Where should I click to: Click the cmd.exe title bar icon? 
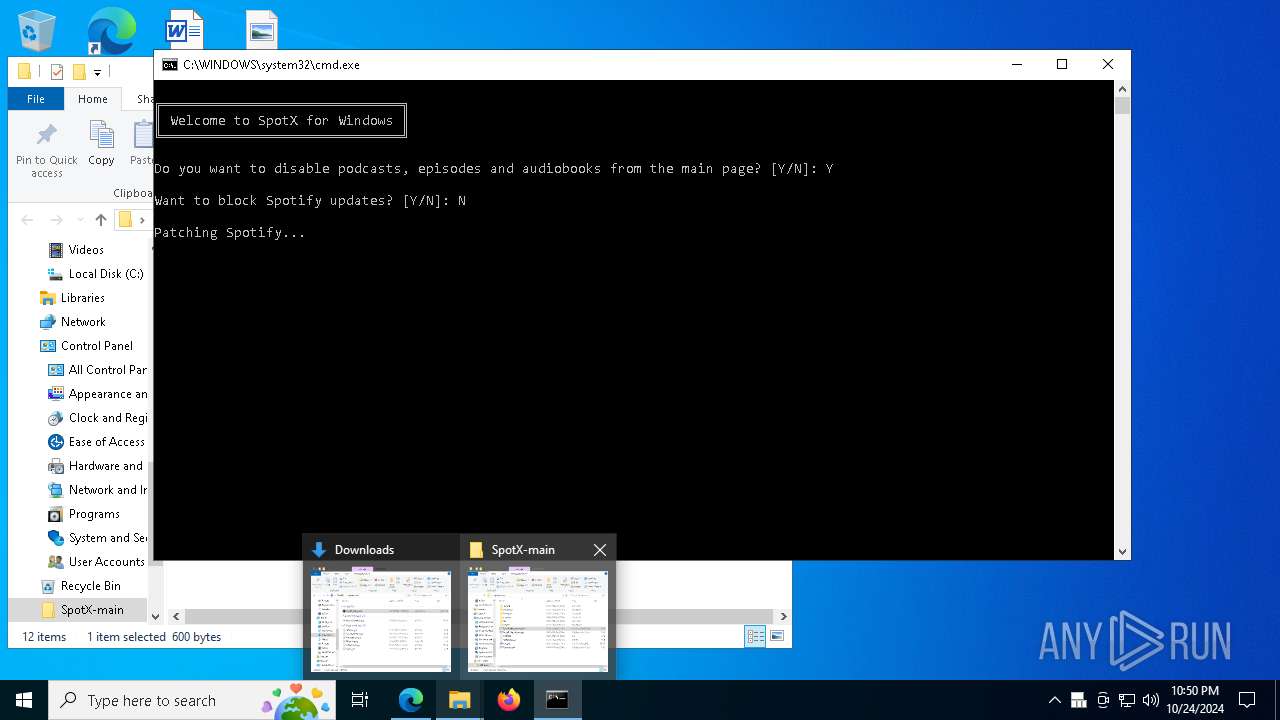pos(170,65)
